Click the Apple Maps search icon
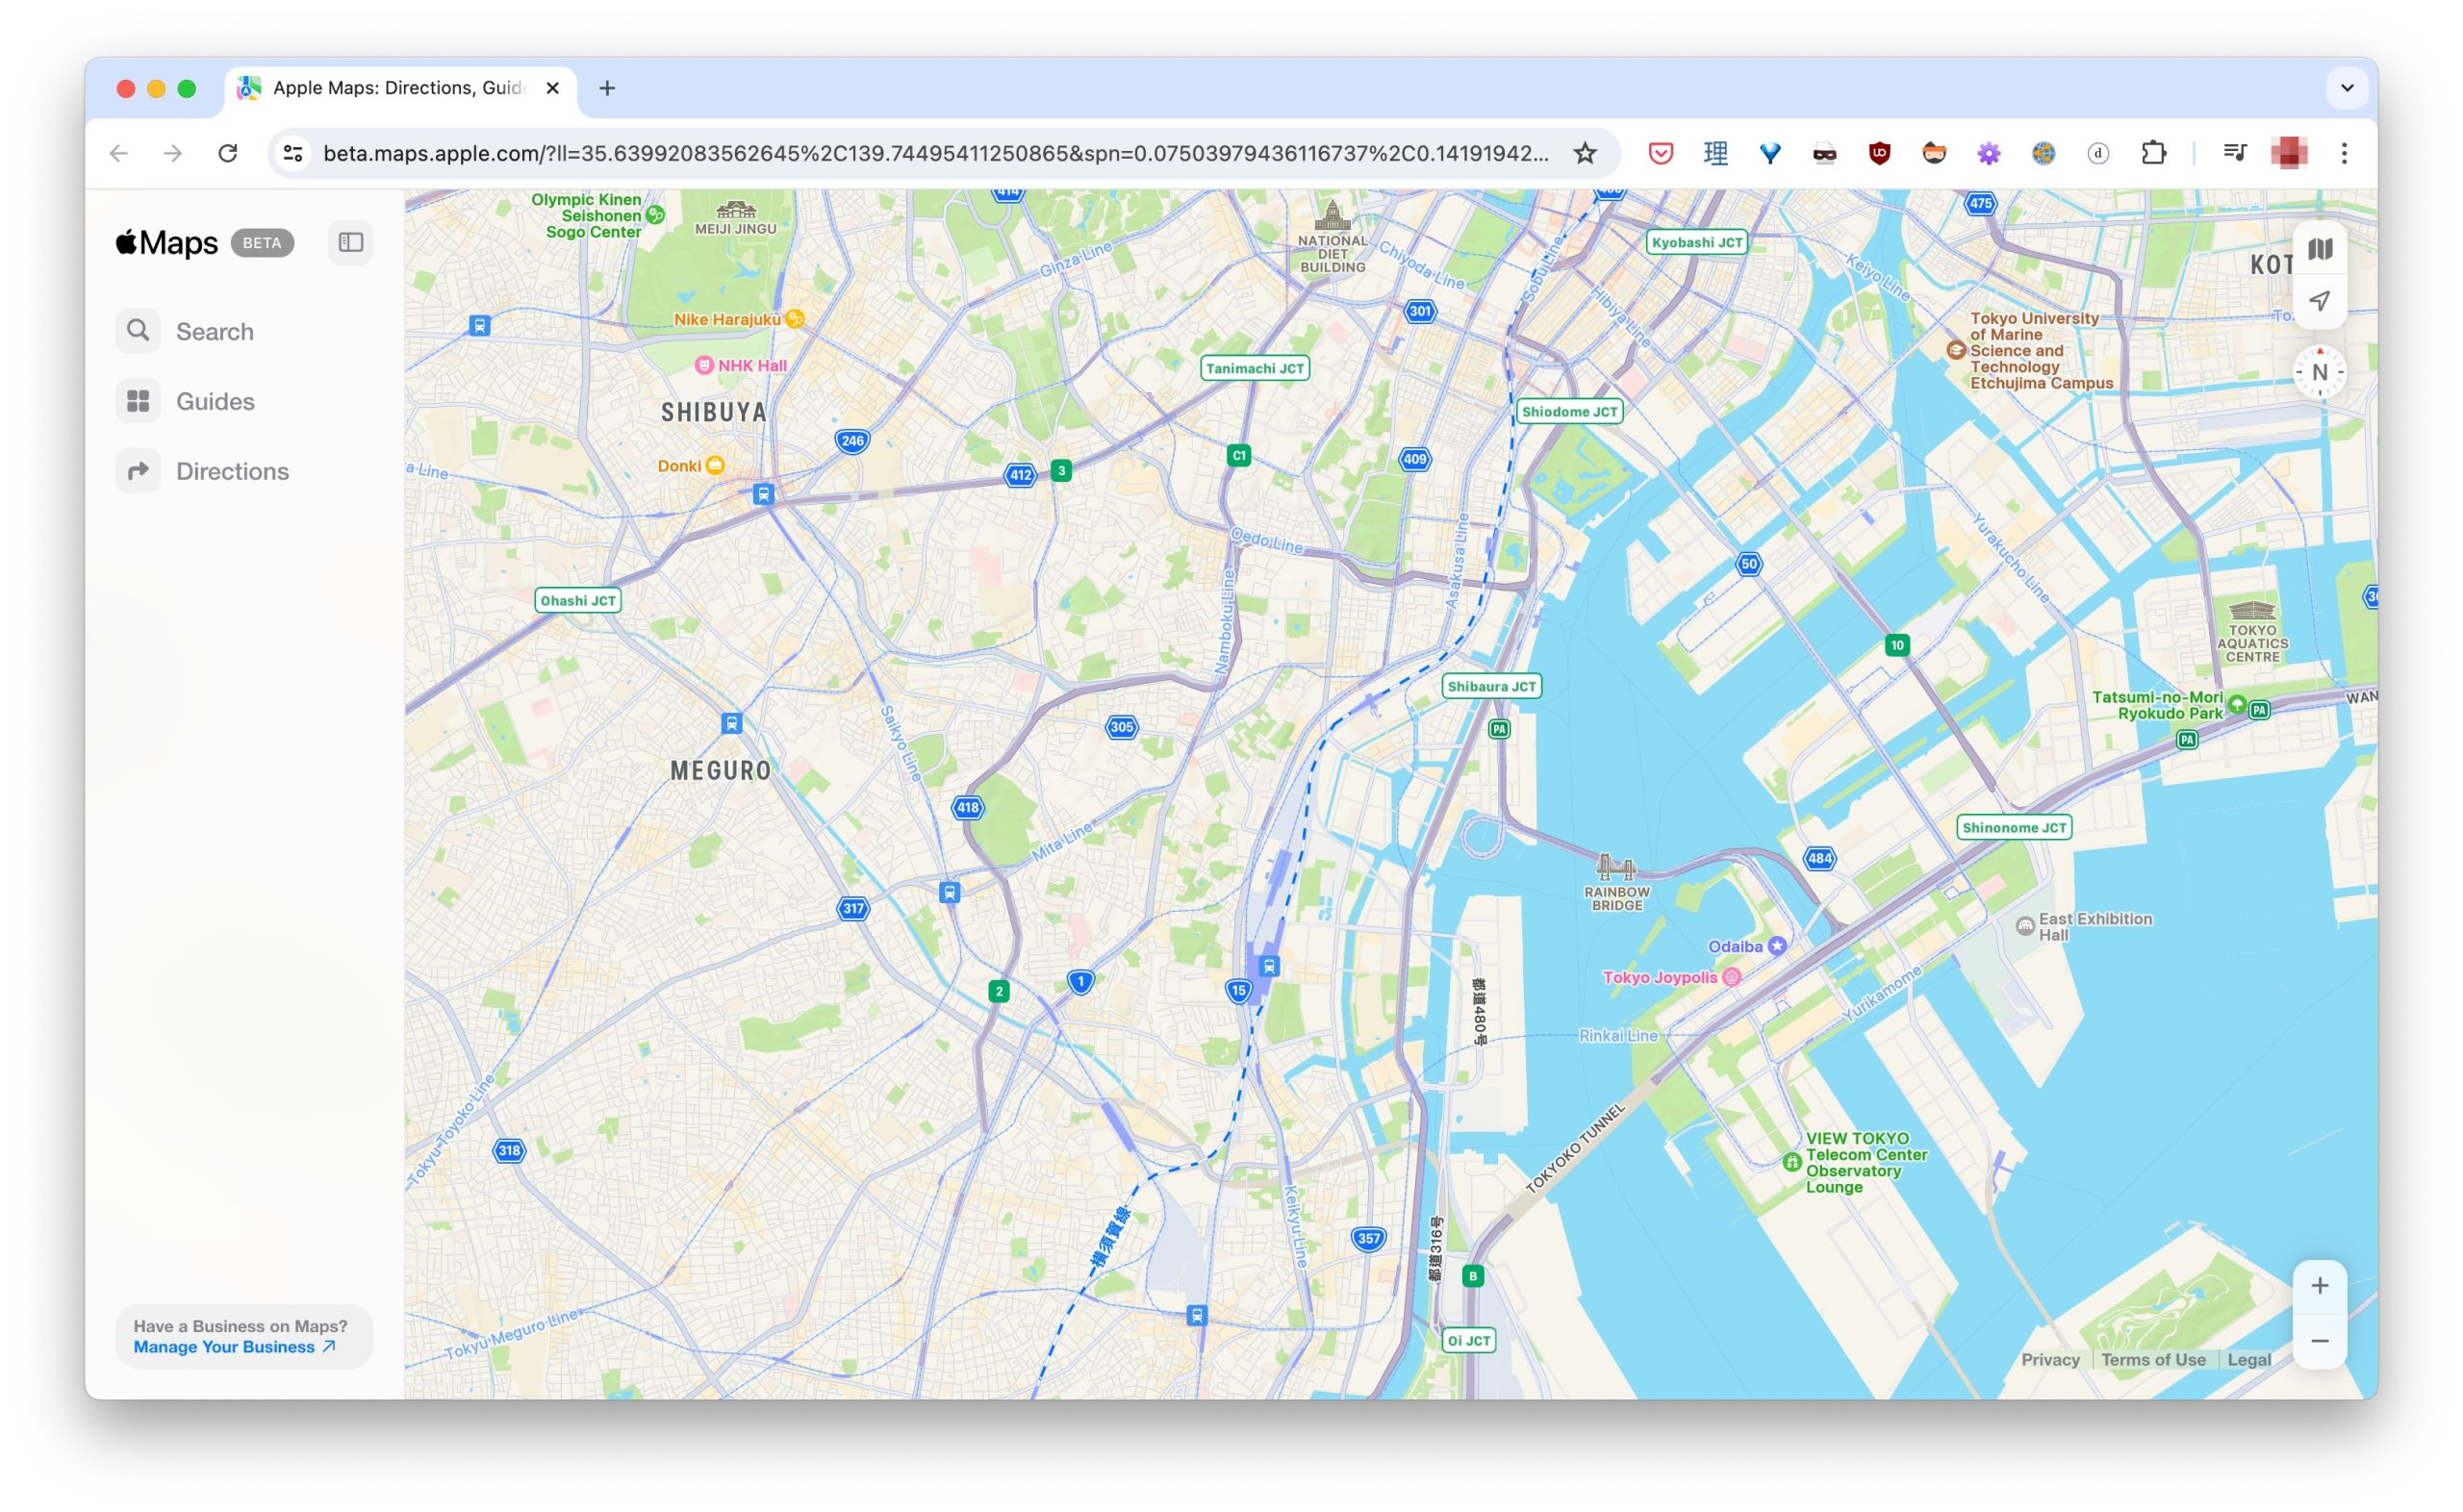This screenshot has width=2463, height=1512. 138,331
